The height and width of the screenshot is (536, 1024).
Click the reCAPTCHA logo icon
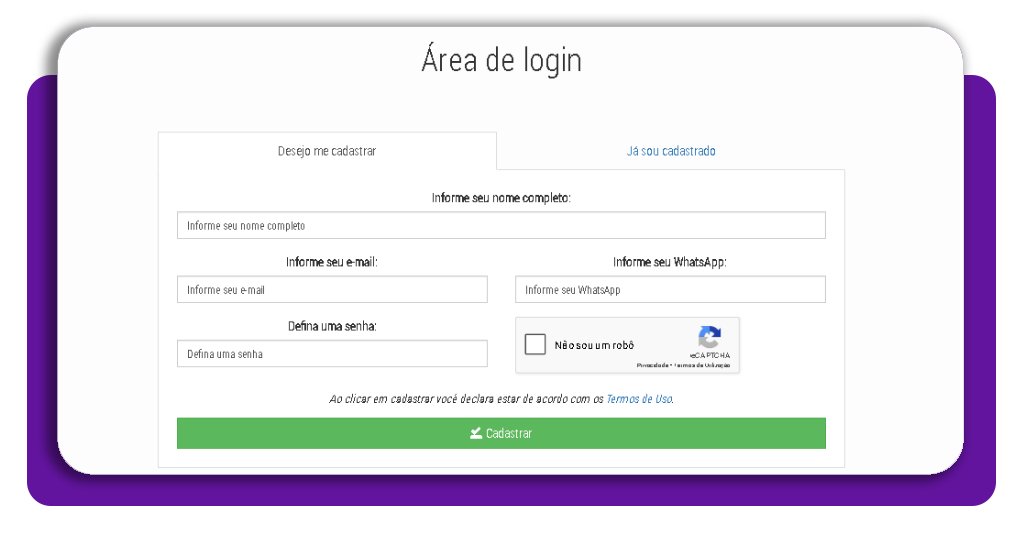(x=709, y=337)
